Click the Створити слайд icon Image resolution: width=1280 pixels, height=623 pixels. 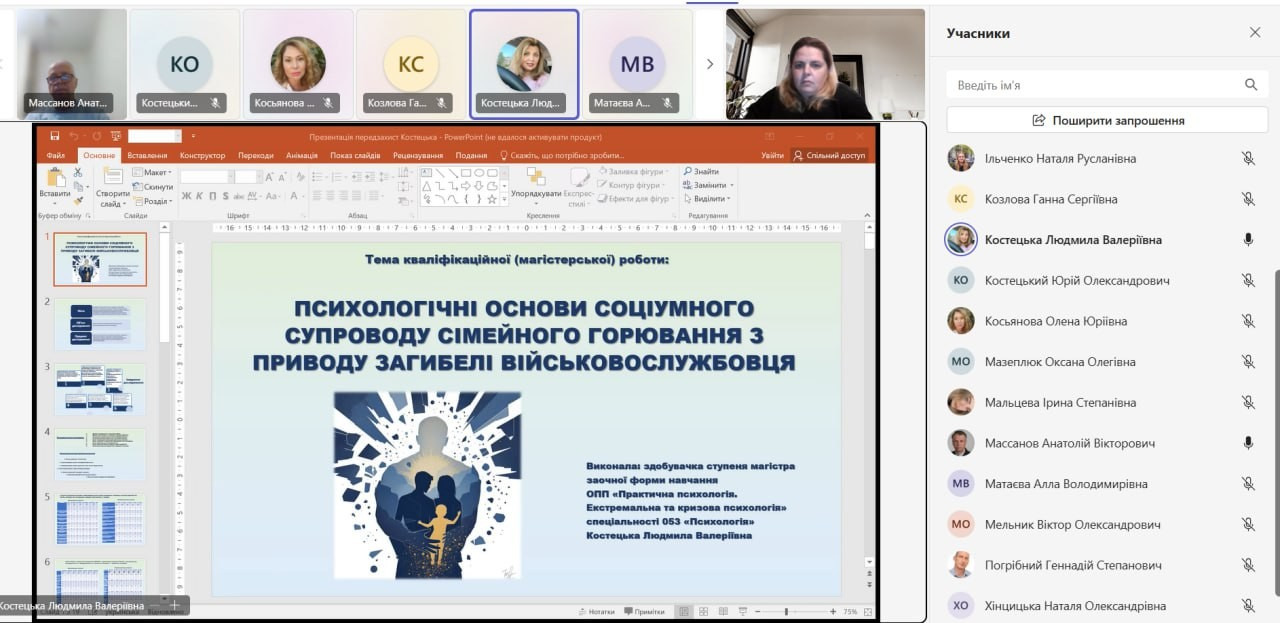(x=112, y=178)
